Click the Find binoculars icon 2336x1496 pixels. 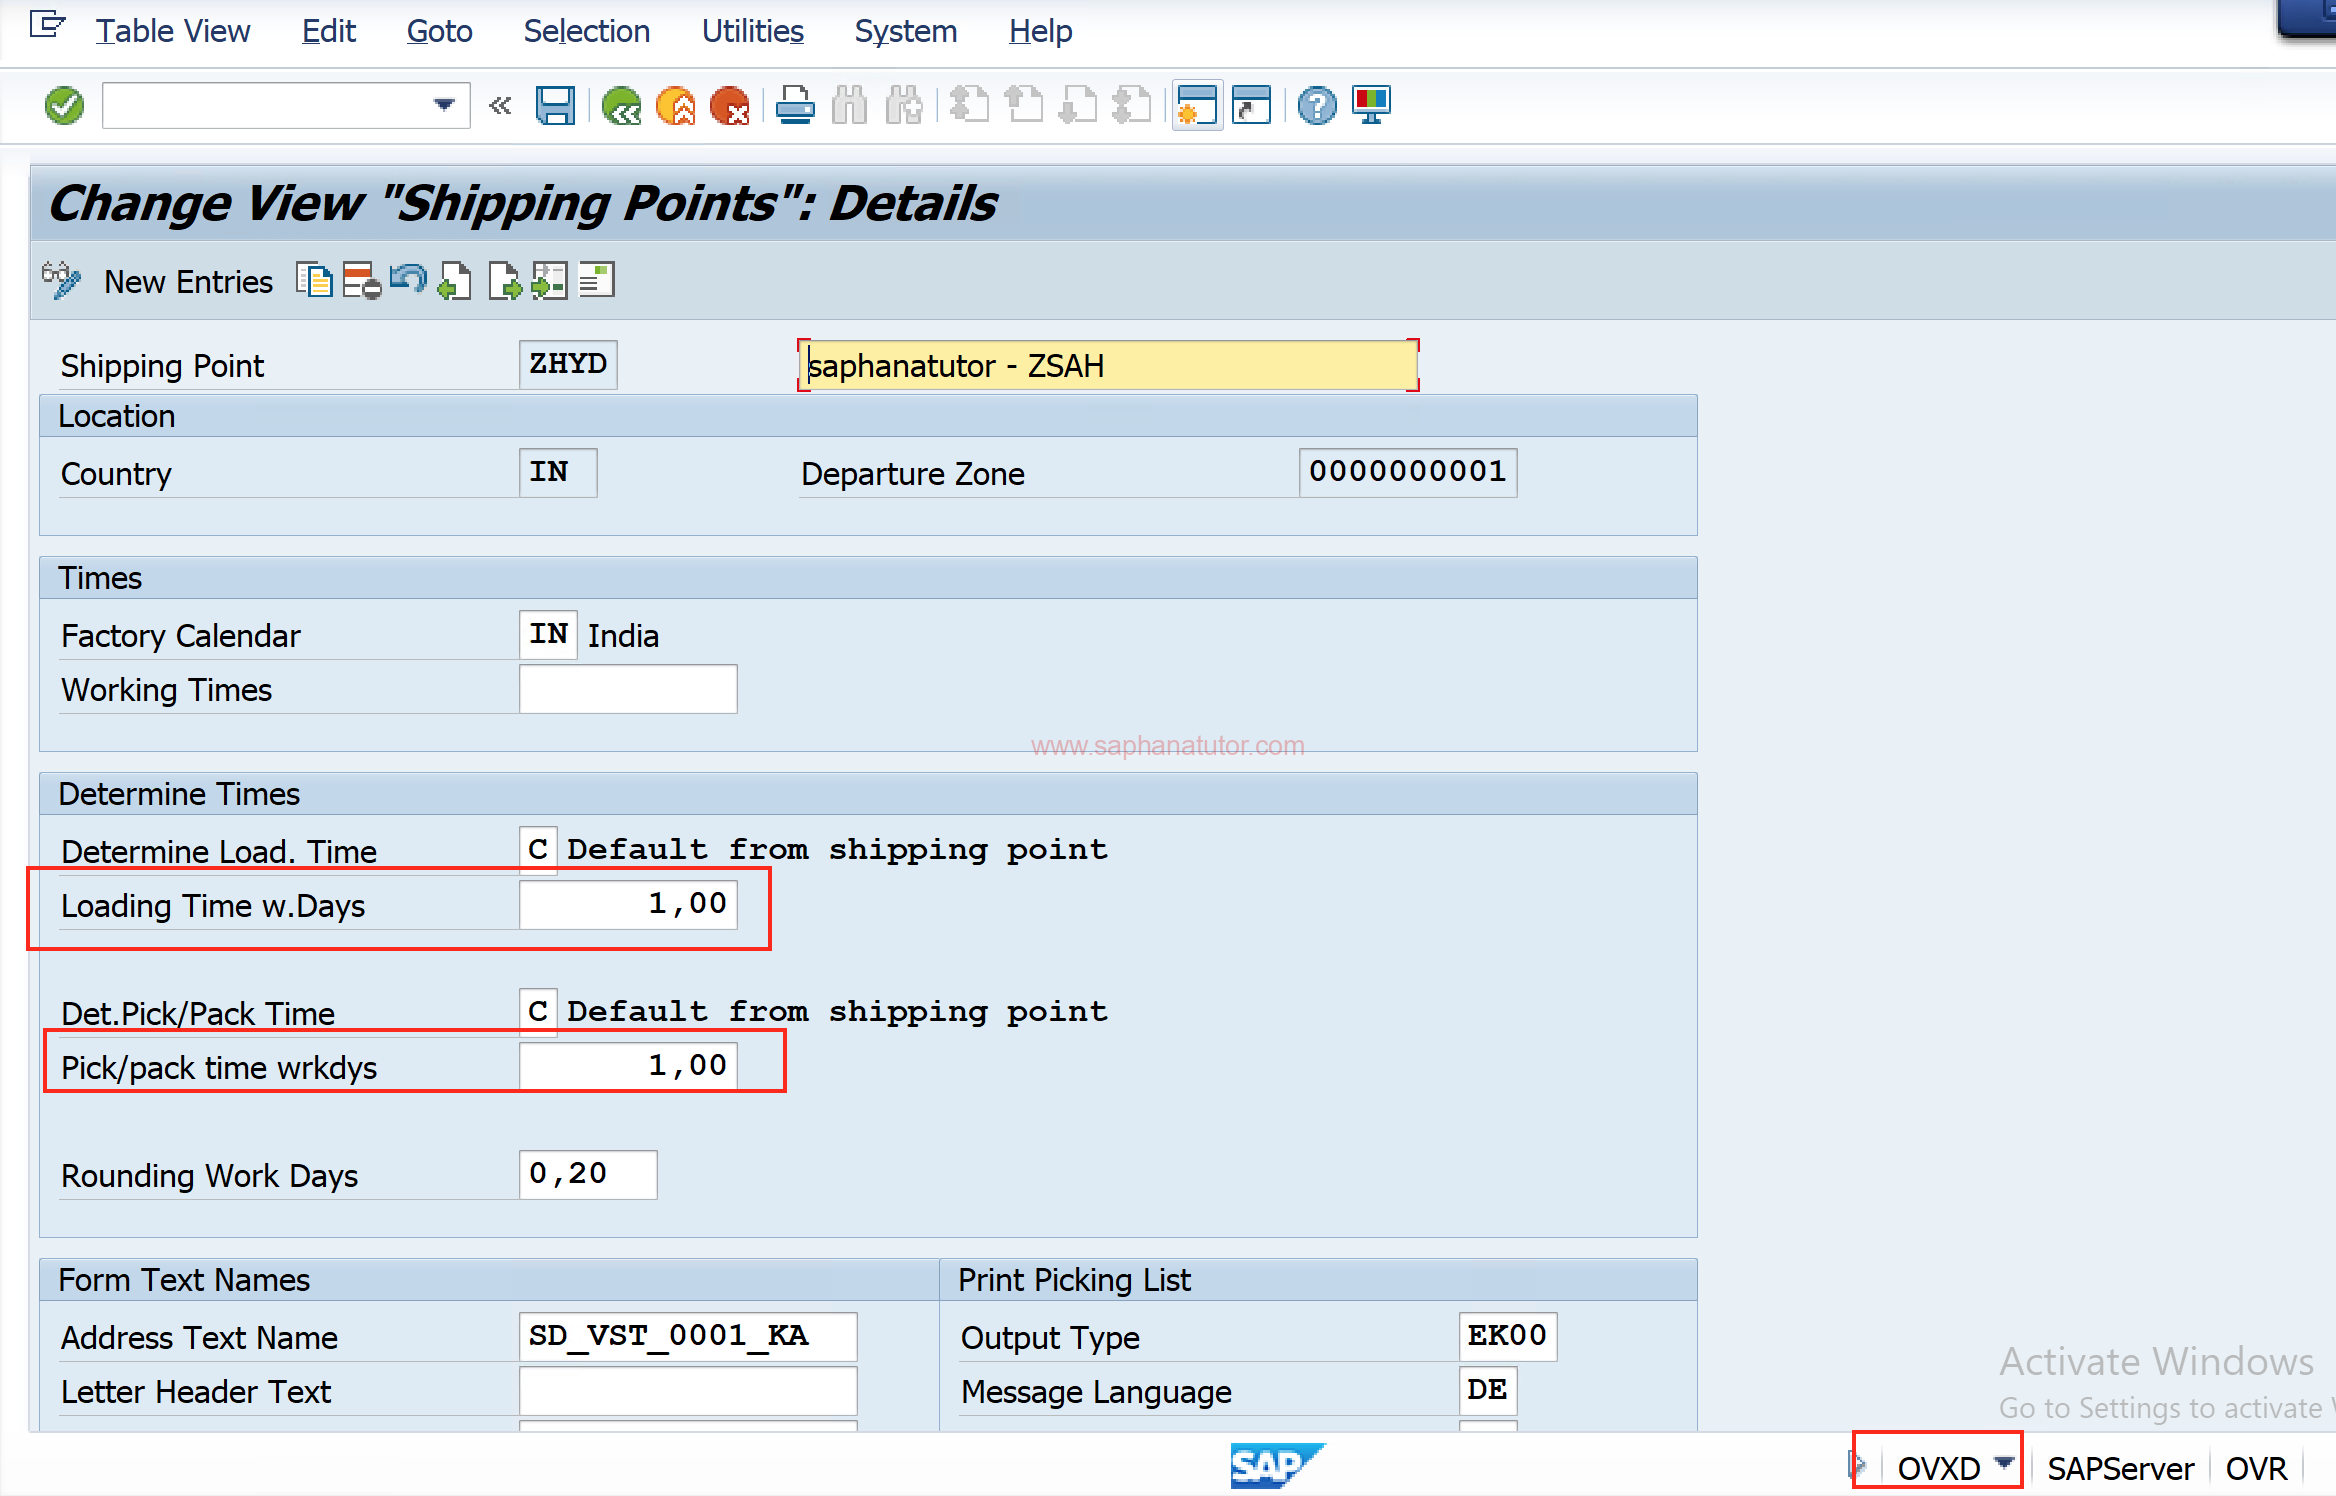[x=849, y=105]
